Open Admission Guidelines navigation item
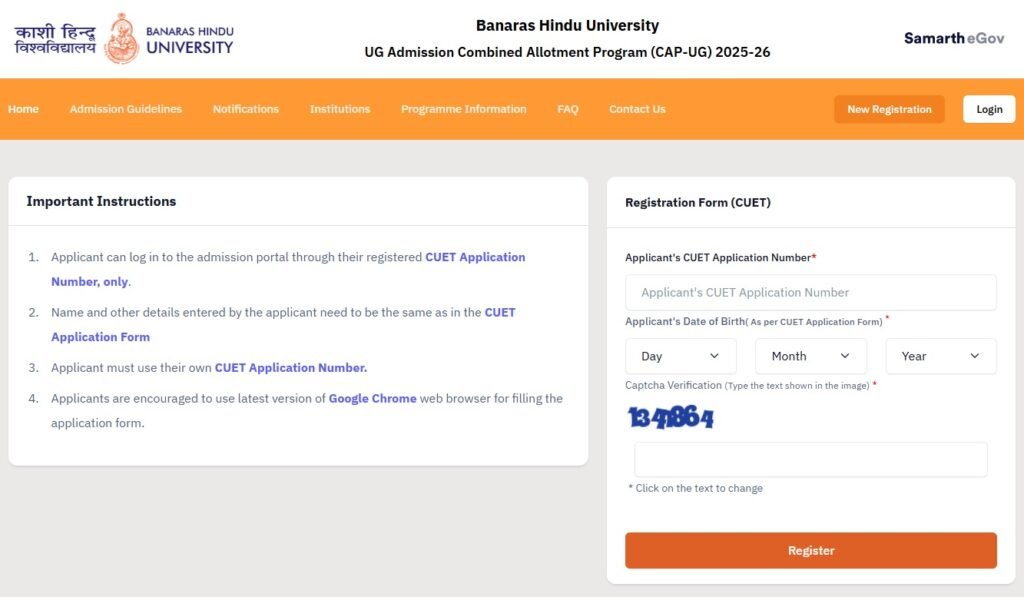Viewport: 1024px width, 597px height. click(x=126, y=109)
